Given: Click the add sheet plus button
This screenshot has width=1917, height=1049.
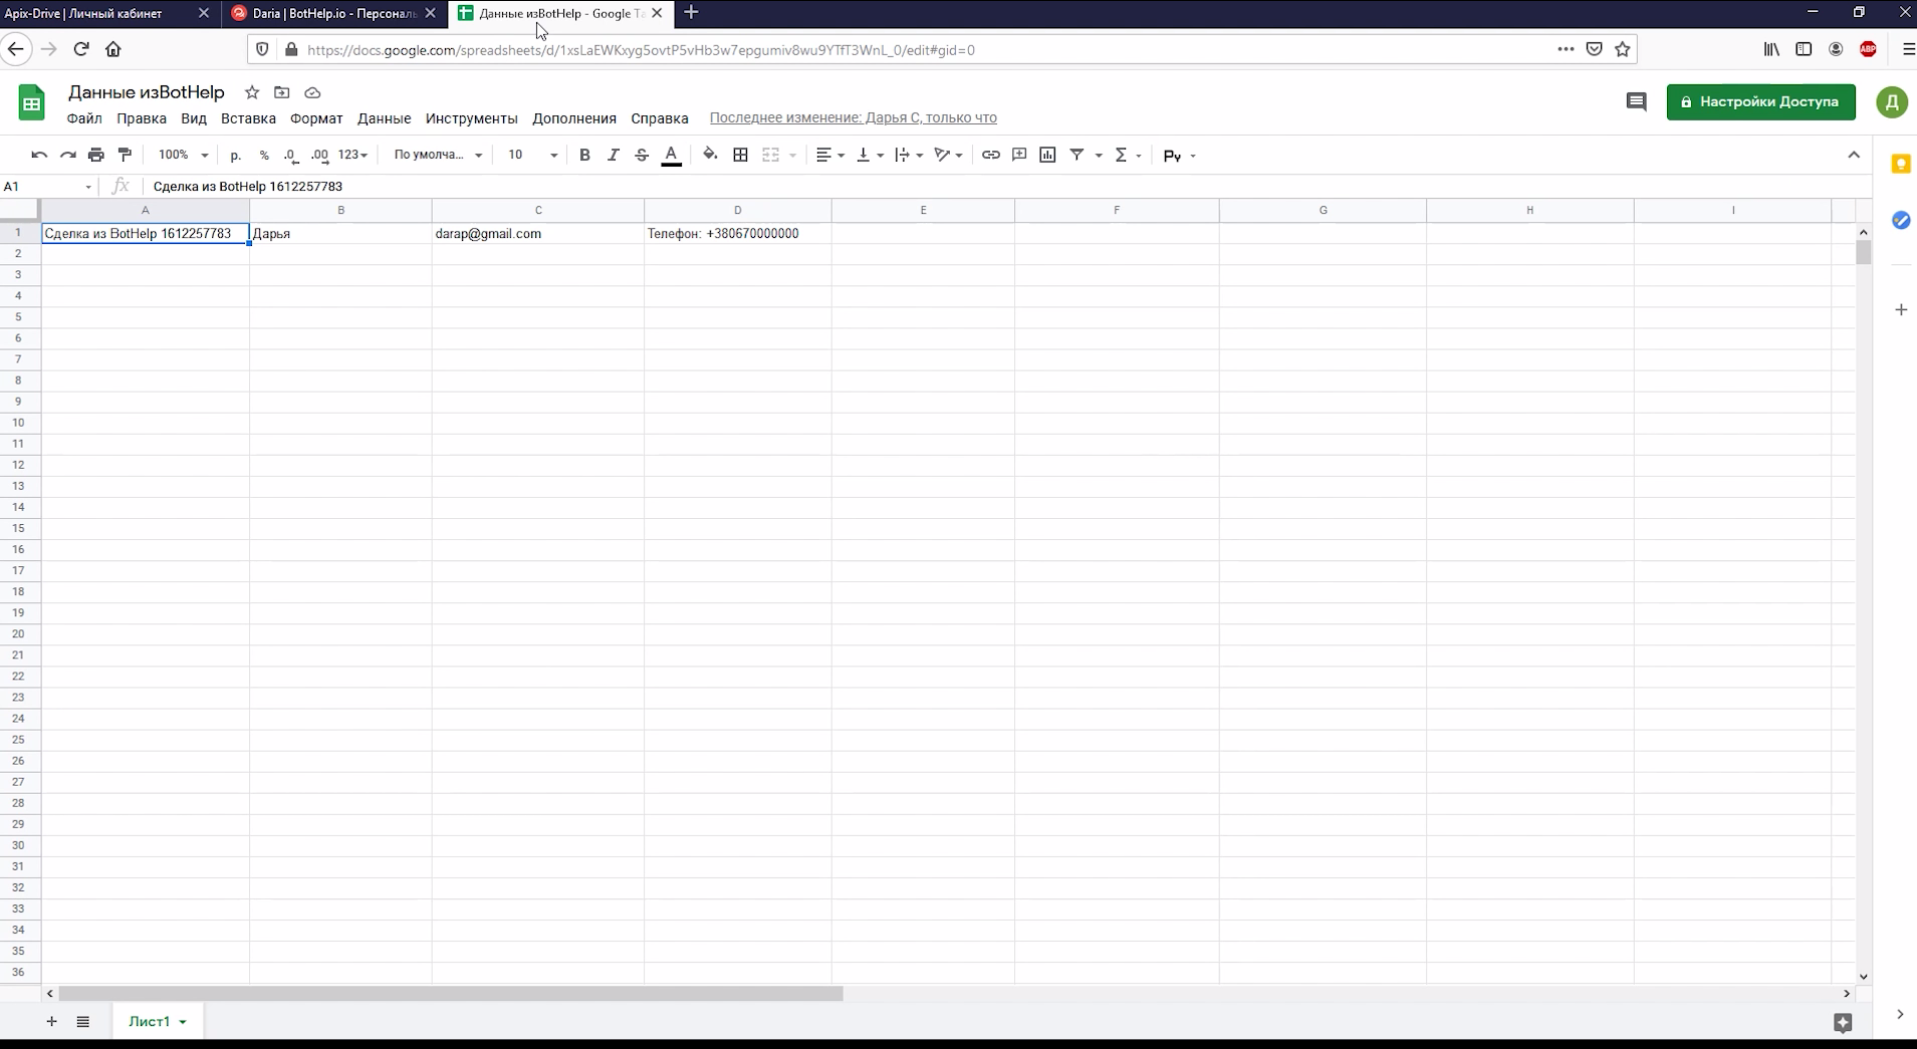Looking at the screenshot, I should [x=51, y=1021].
